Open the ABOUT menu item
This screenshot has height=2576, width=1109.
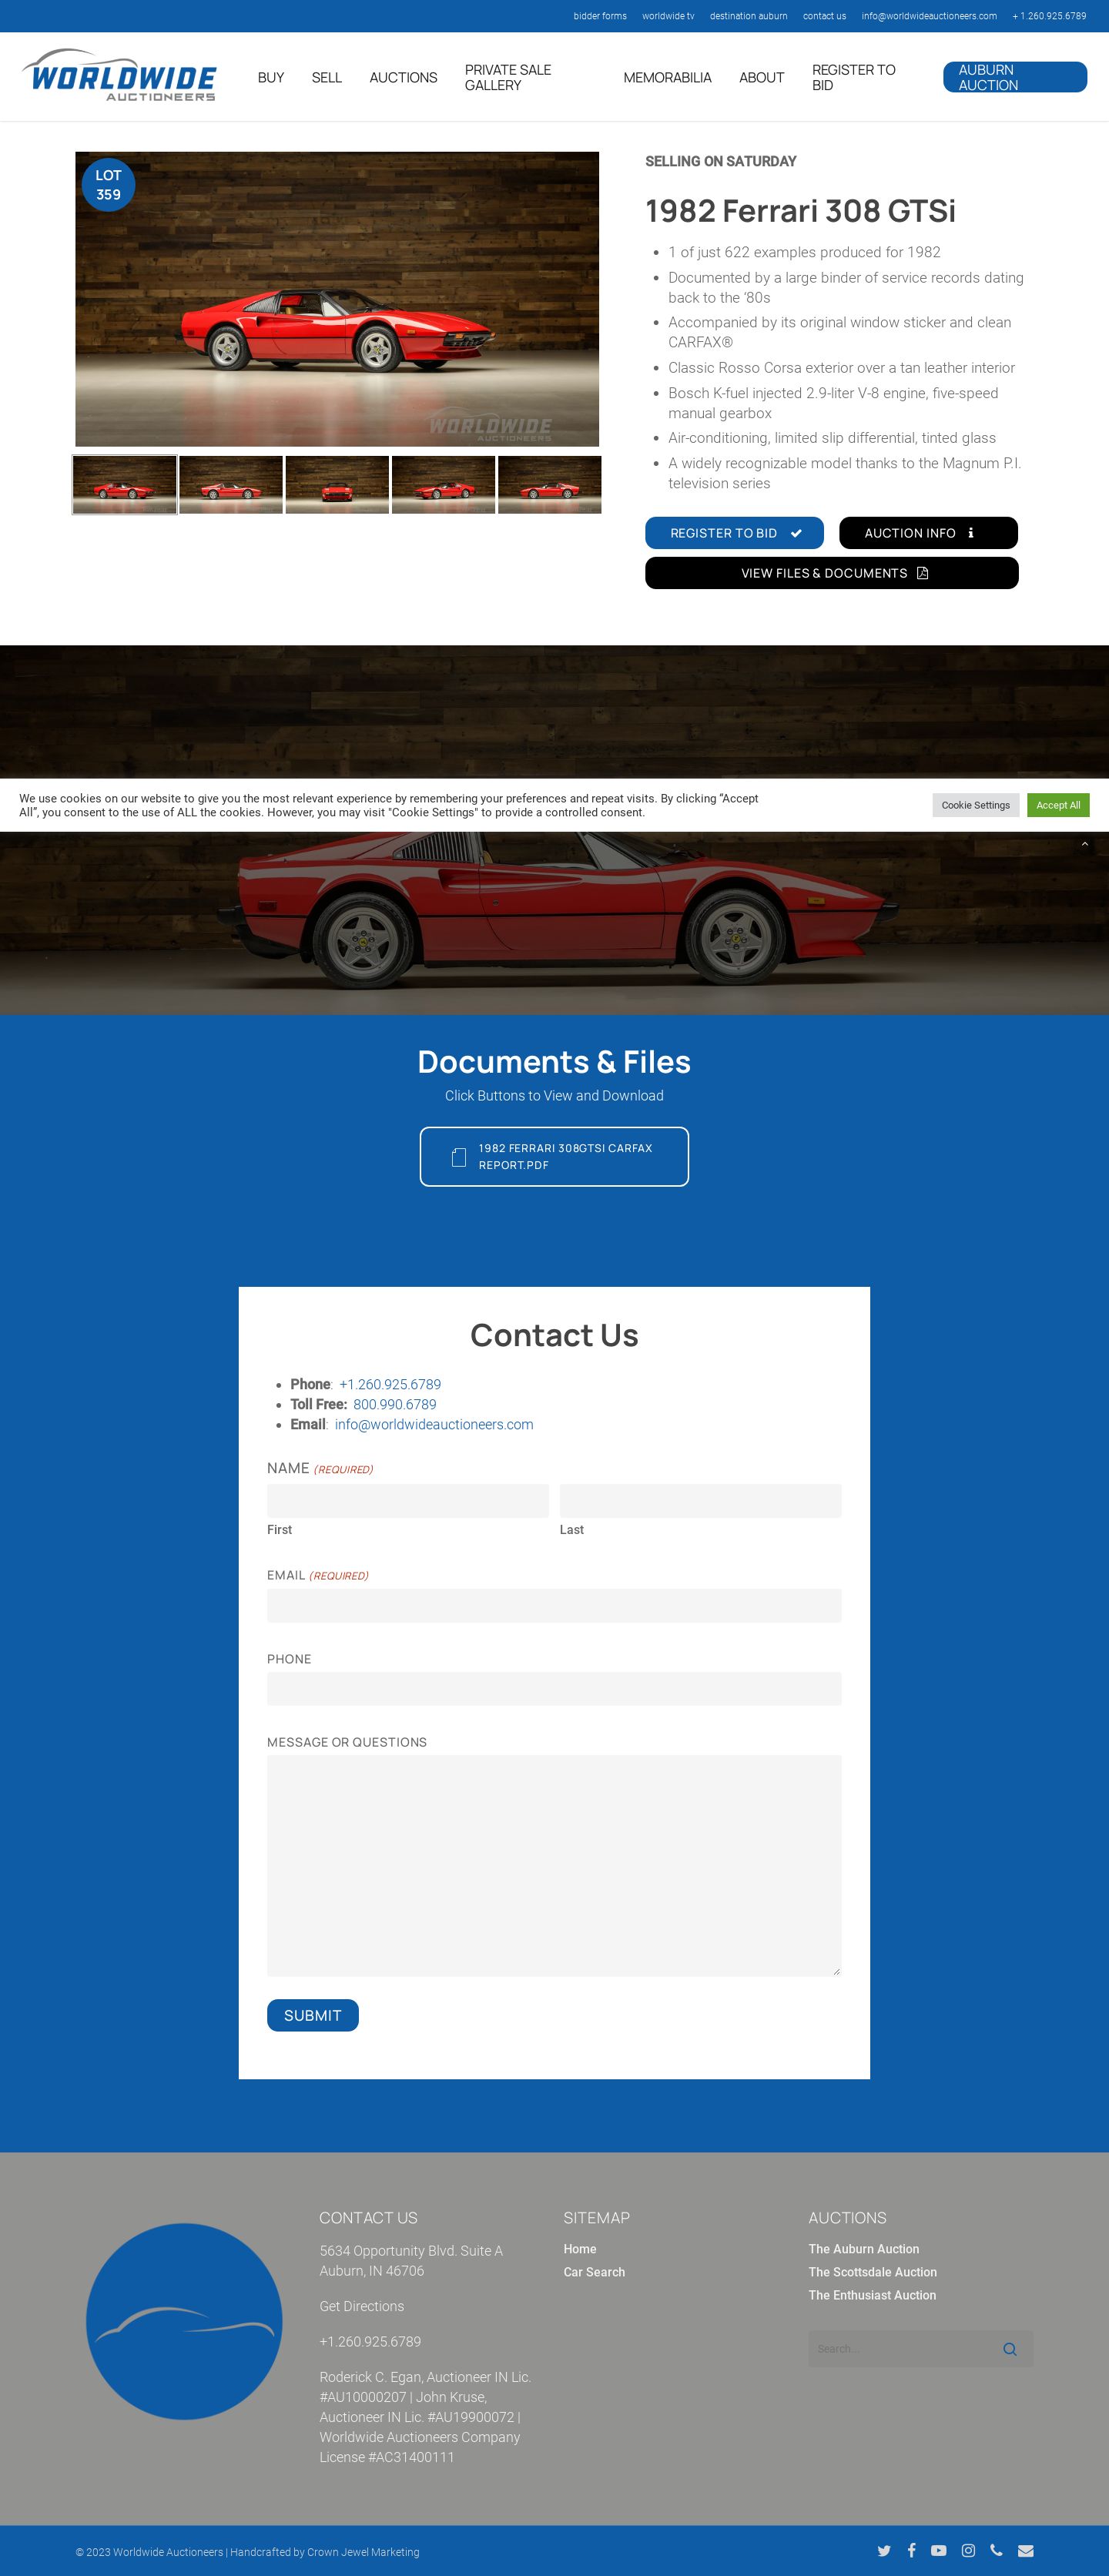[x=761, y=77]
